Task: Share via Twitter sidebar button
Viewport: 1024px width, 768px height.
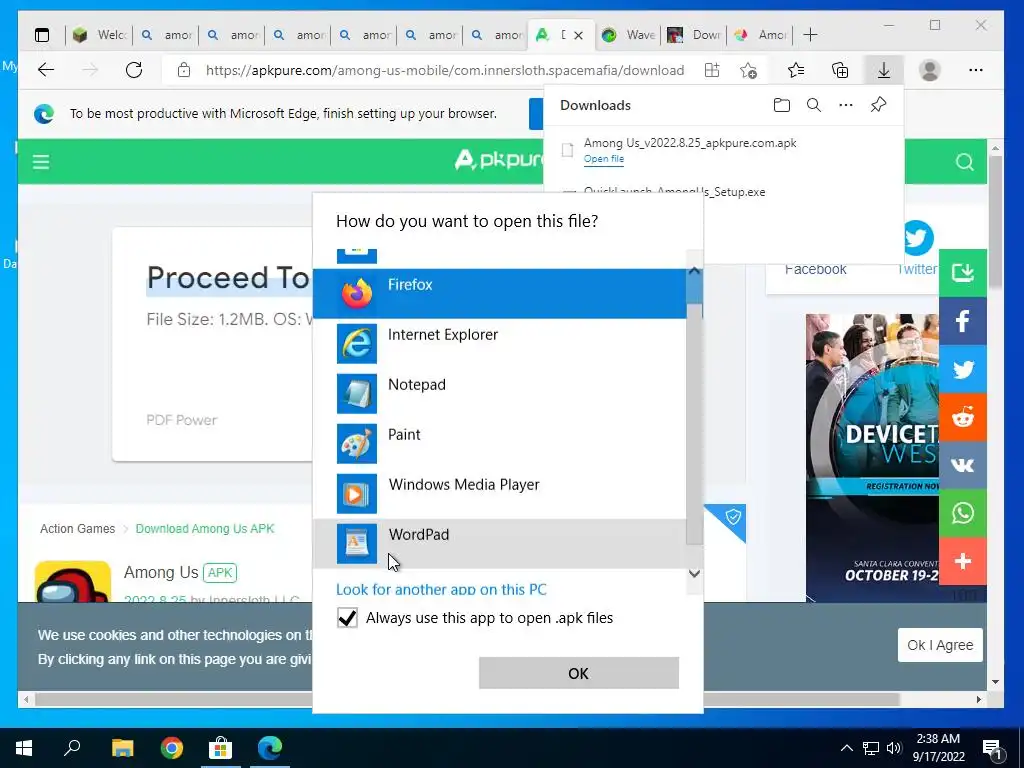Action: click(x=963, y=370)
